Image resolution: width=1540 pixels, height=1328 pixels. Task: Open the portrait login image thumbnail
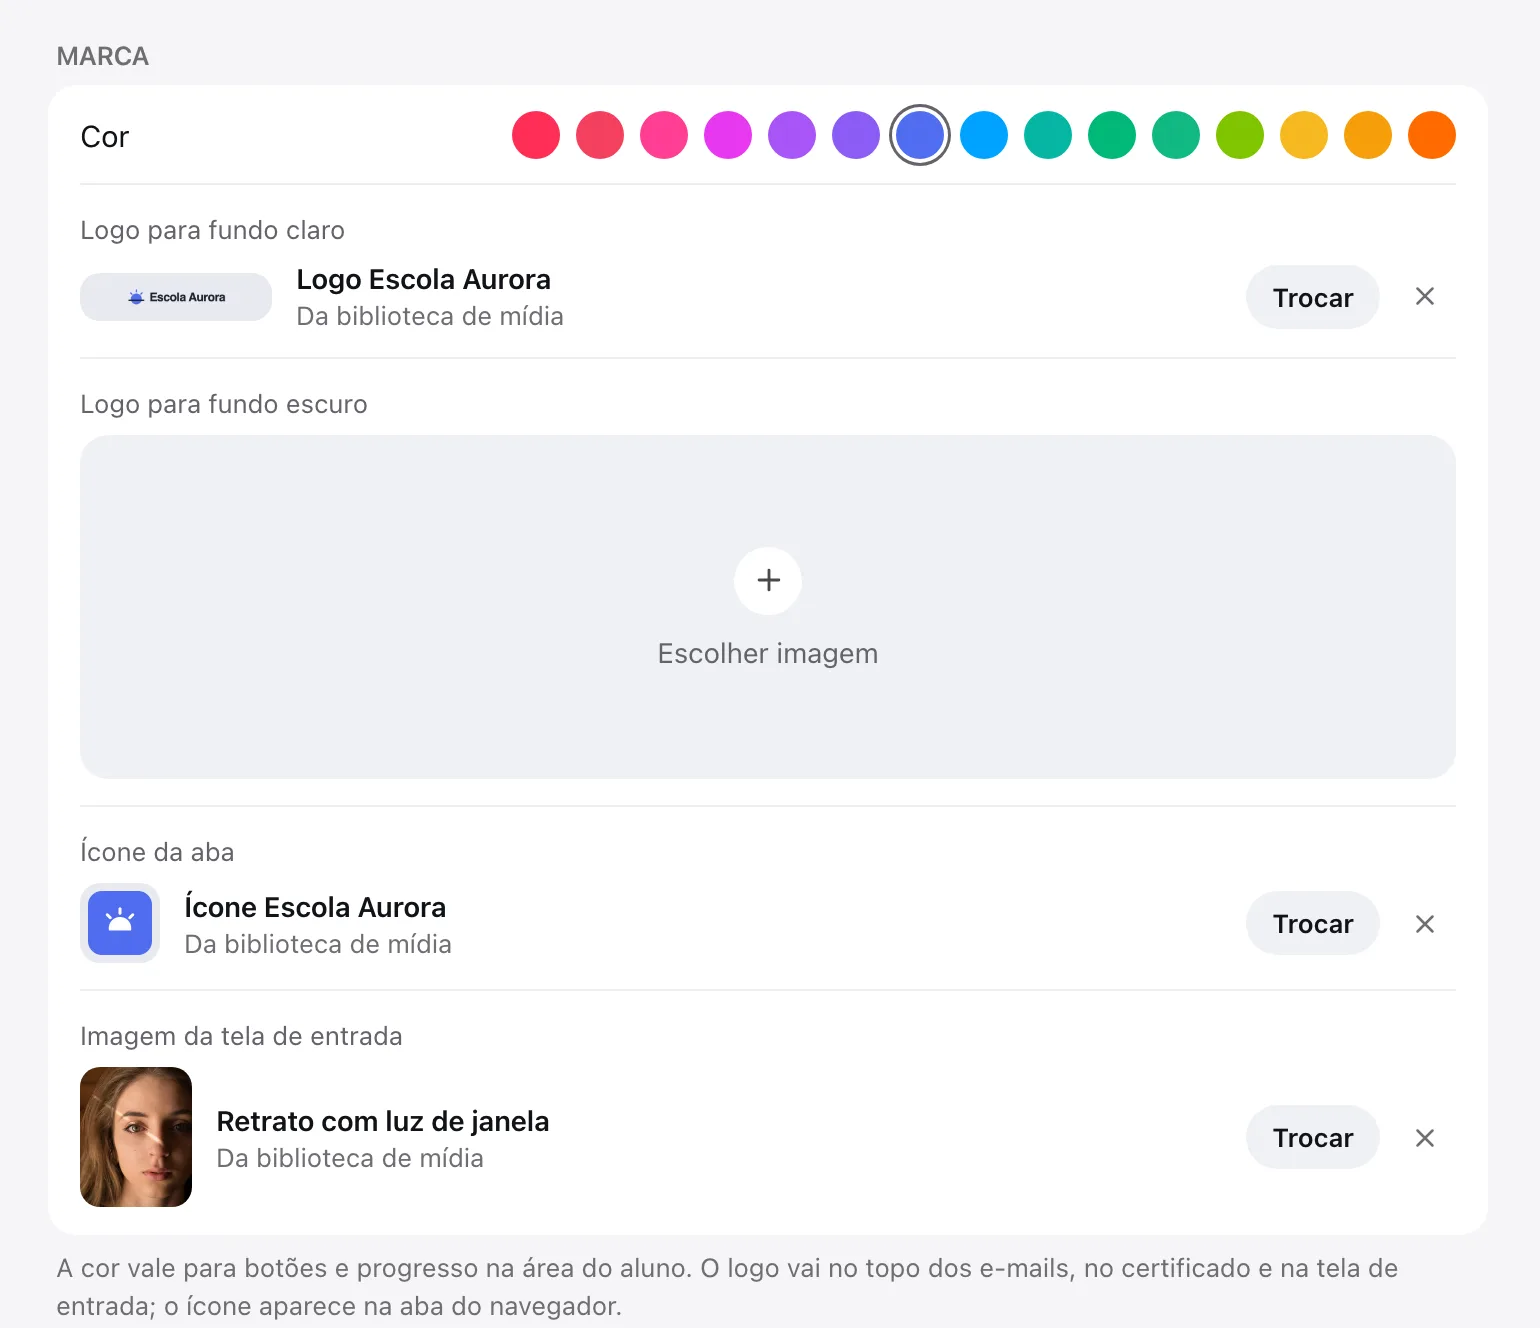click(x=136, y=1137)
